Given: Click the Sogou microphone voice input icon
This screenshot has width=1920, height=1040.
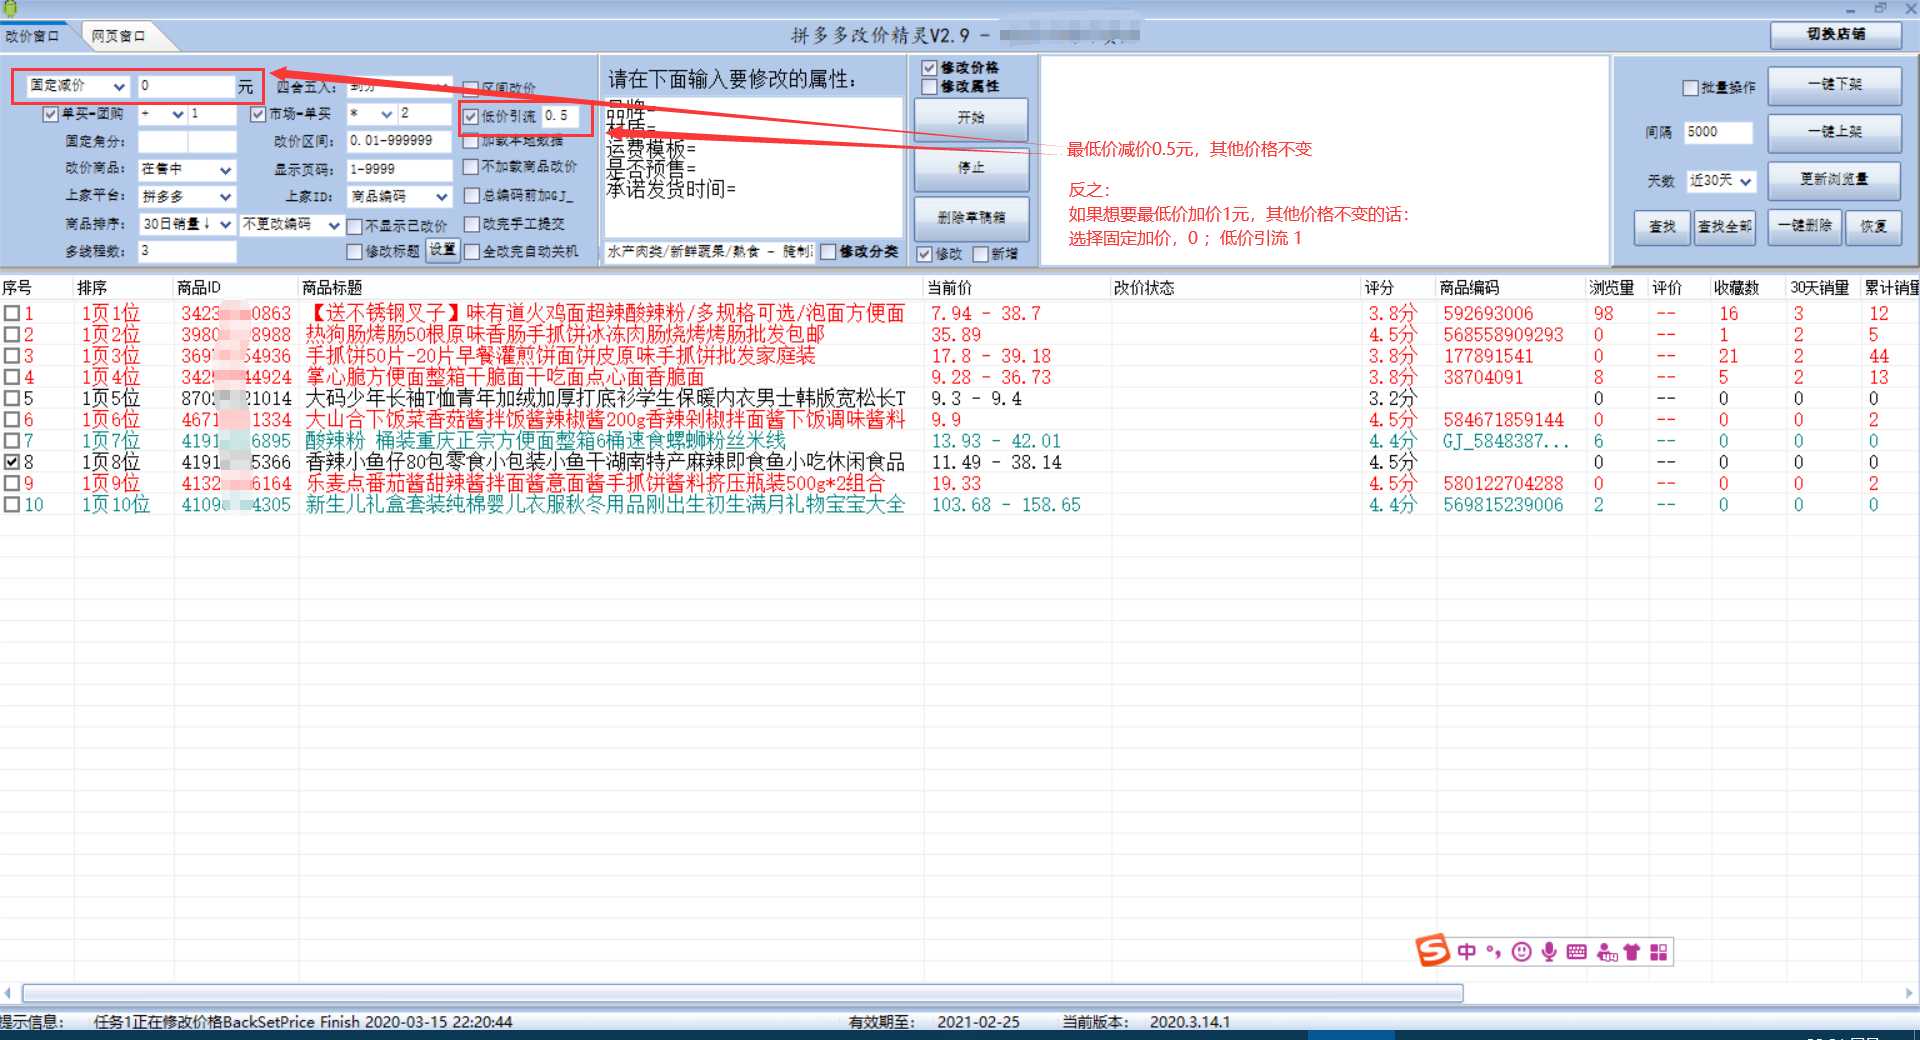Looking at the screenshot, I should tap(1548, 952).
